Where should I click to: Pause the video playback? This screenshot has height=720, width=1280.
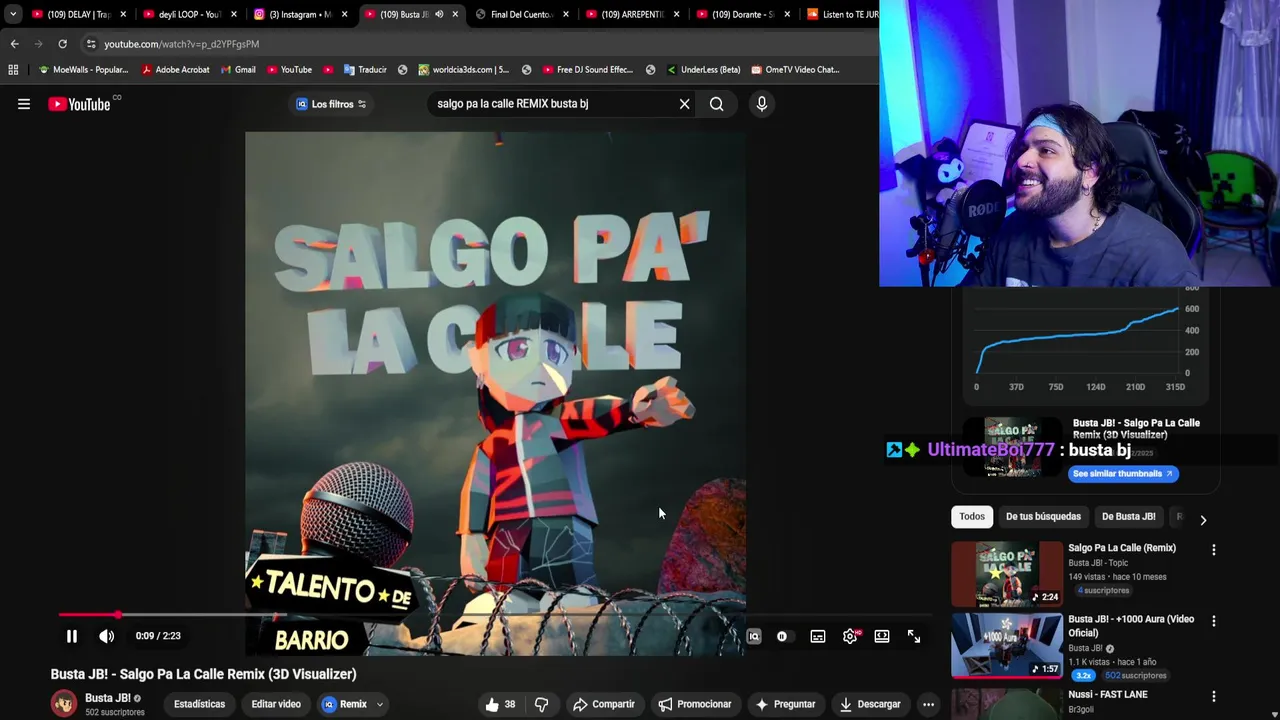point(72,636)
